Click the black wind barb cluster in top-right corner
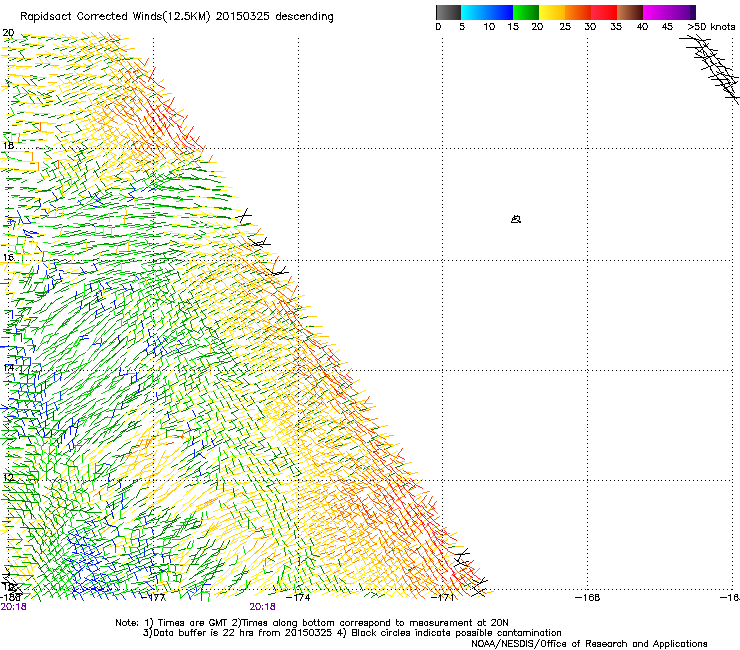Screen dimensions: 740x650 tap(711, 69)
